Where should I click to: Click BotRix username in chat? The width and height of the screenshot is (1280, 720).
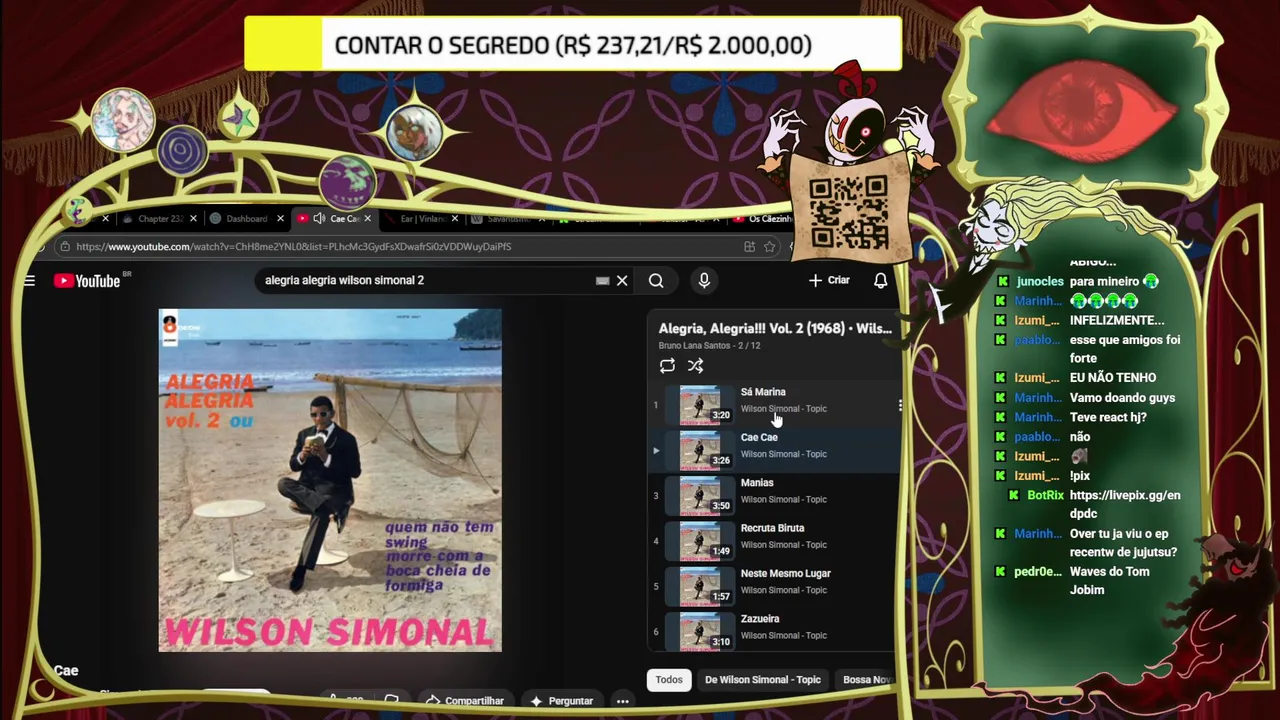[x=1046, y=496]
